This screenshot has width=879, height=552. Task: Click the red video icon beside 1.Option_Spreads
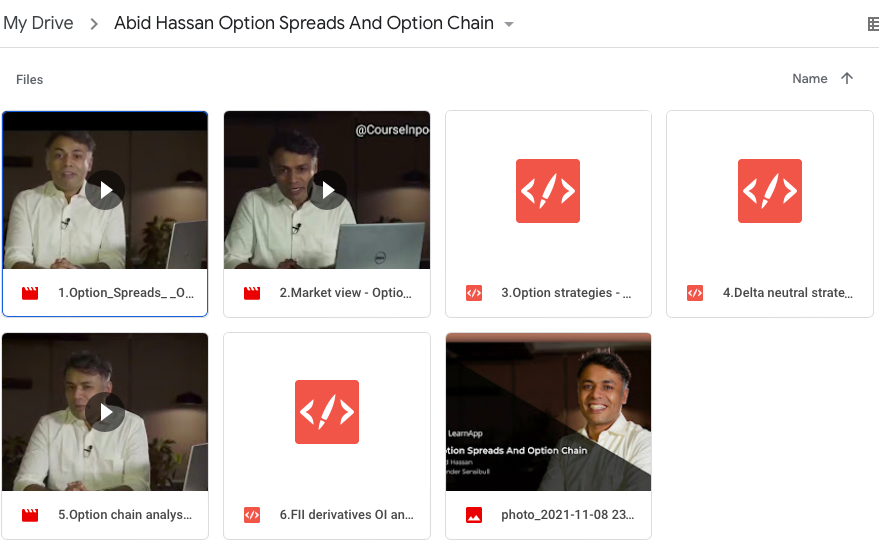click(x=30, y=293)
